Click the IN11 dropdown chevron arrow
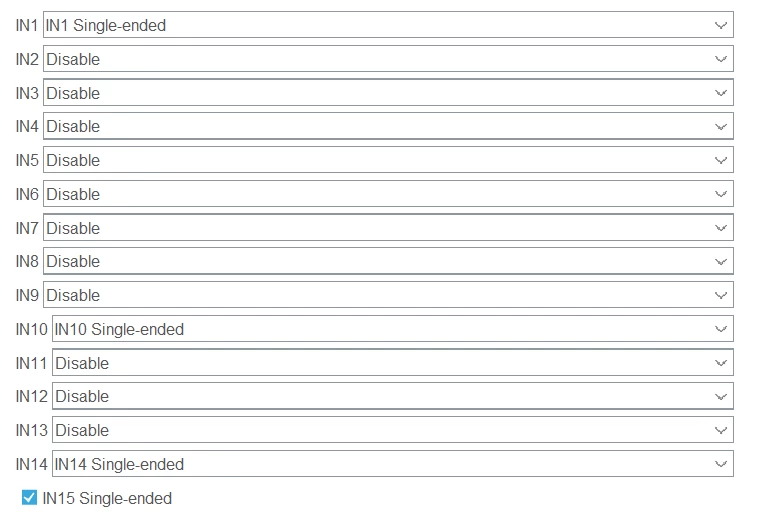 pyautogui.click(x=721, y=363)
